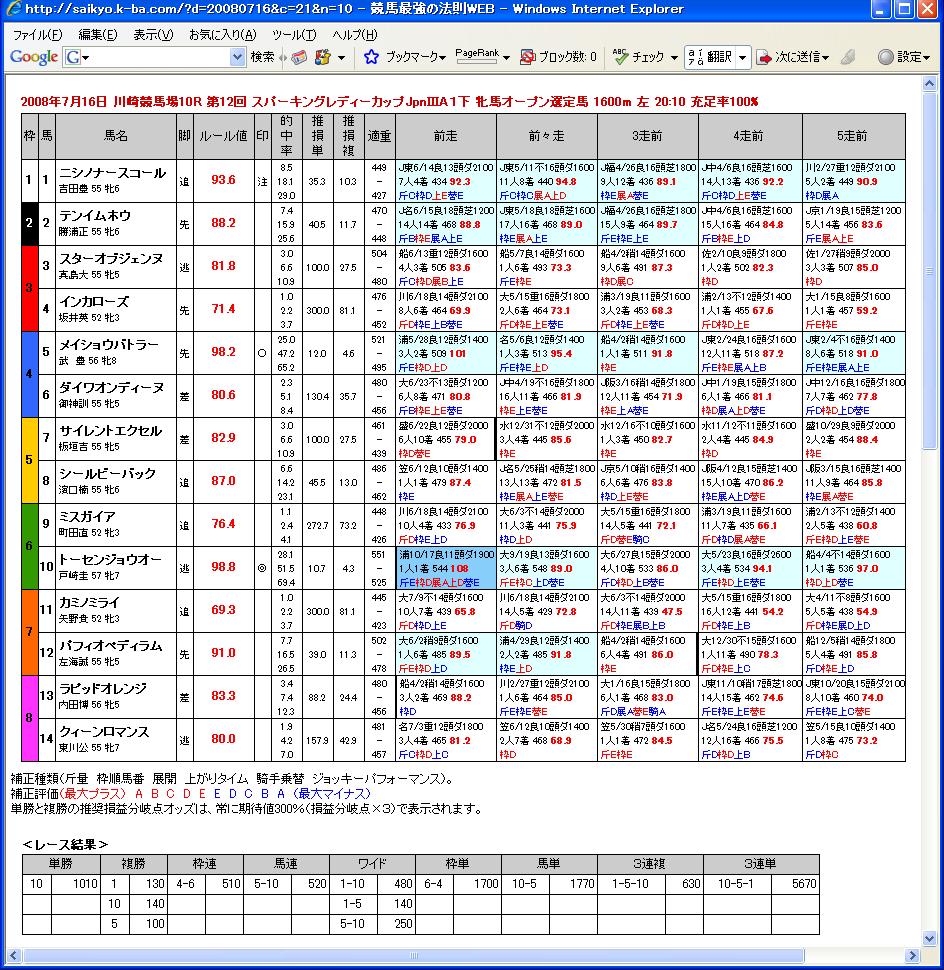Viewport: 944px width, 970px height.
Task: Click rule value 93.6
Action: click(223, 179)
